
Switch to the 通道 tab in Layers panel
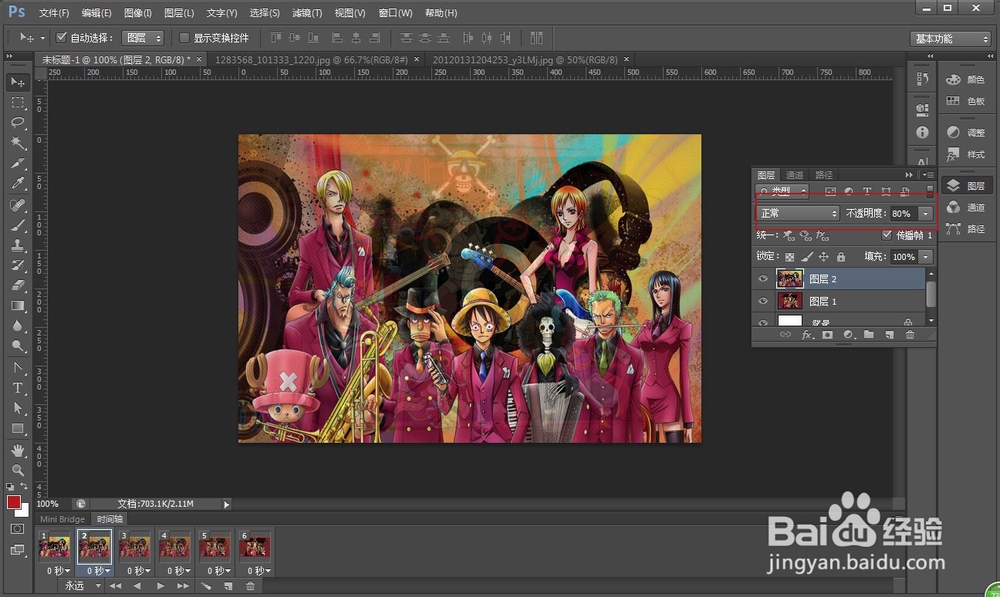[795, 175]
